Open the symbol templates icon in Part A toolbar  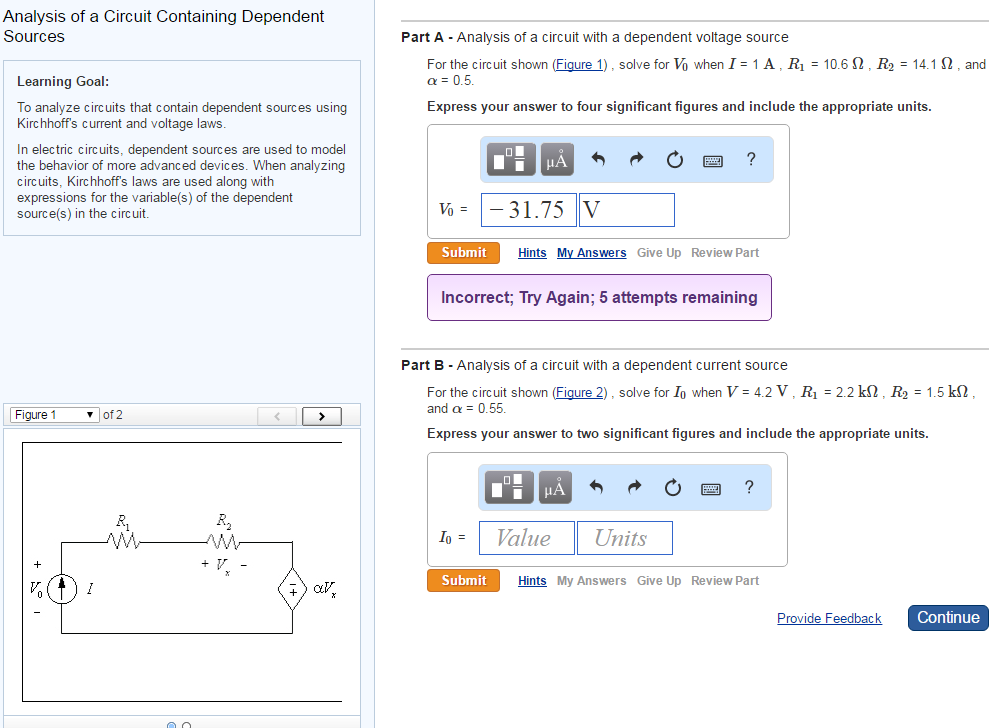[x=510, y=159]
